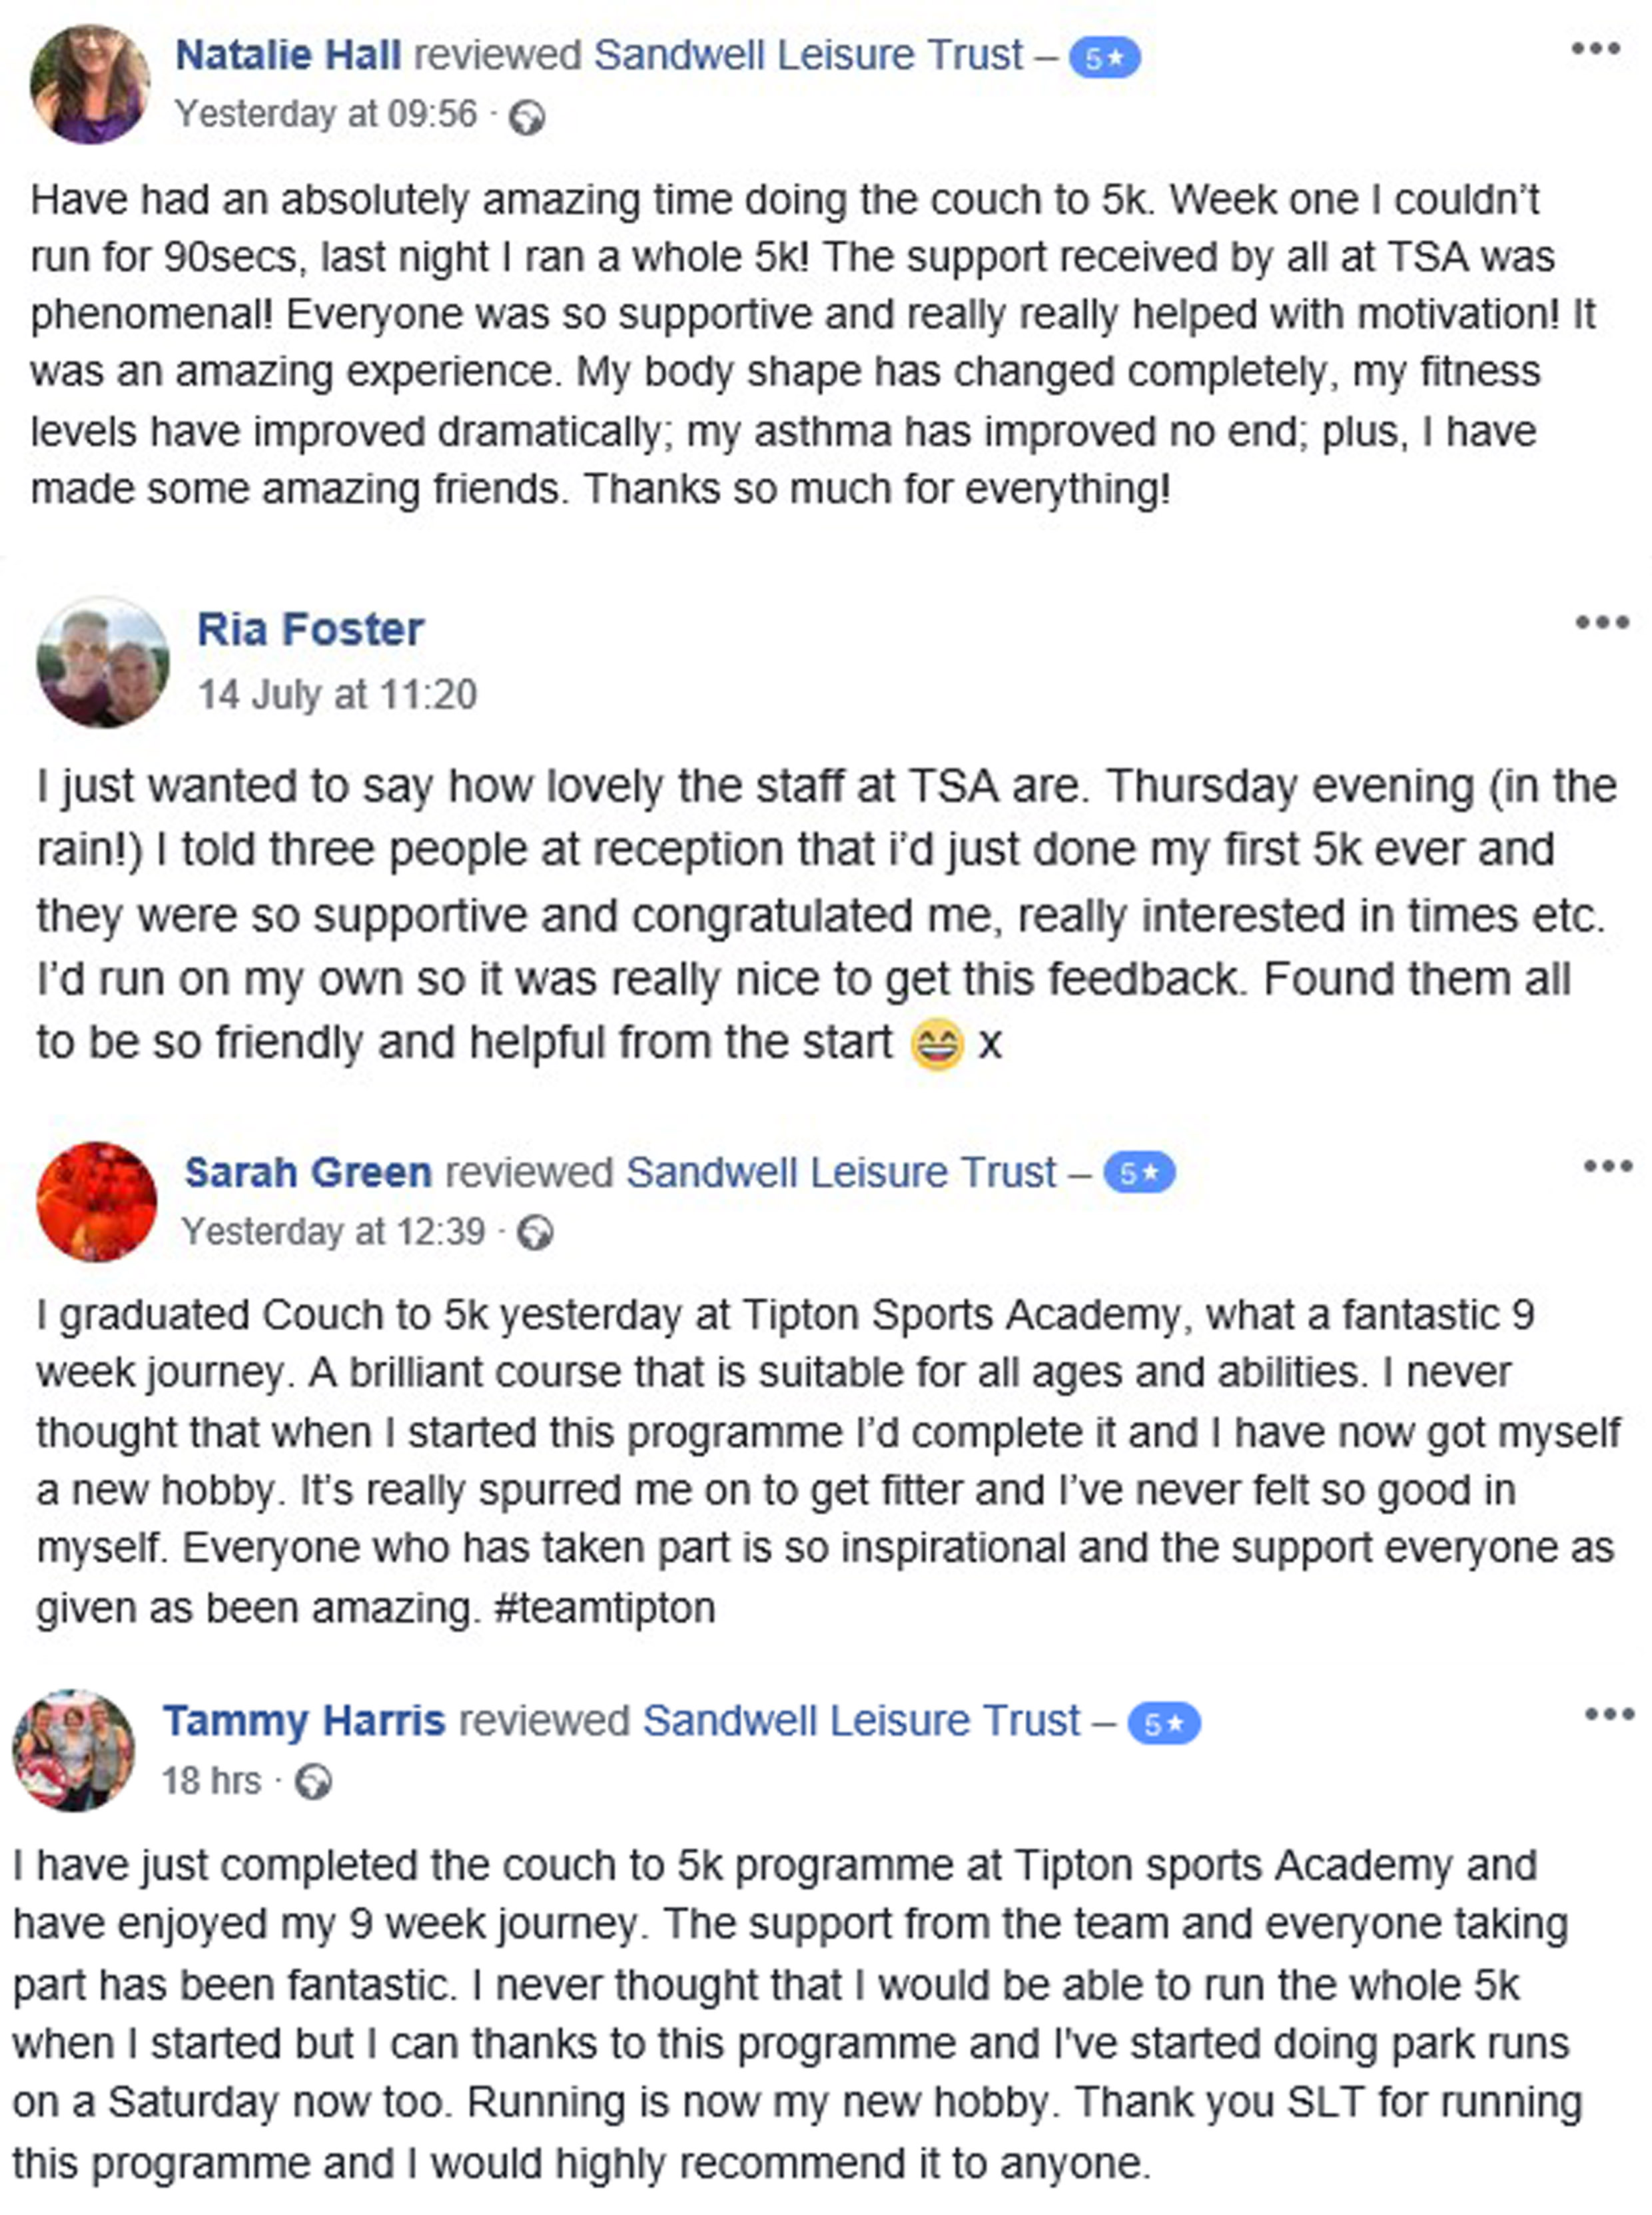Click Sandwell Leisure Trust link in Tammy's review

(x=861, y=1721)
